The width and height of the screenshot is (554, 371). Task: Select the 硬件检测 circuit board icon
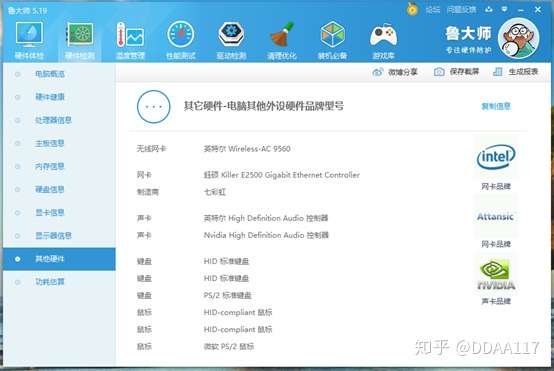80,34
